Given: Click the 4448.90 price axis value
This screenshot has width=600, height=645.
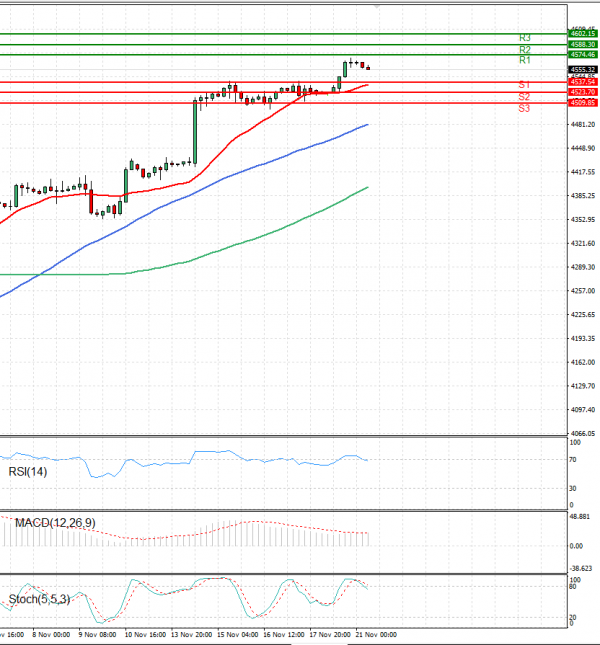Looking at the screenshot, I should coord(583,148).
